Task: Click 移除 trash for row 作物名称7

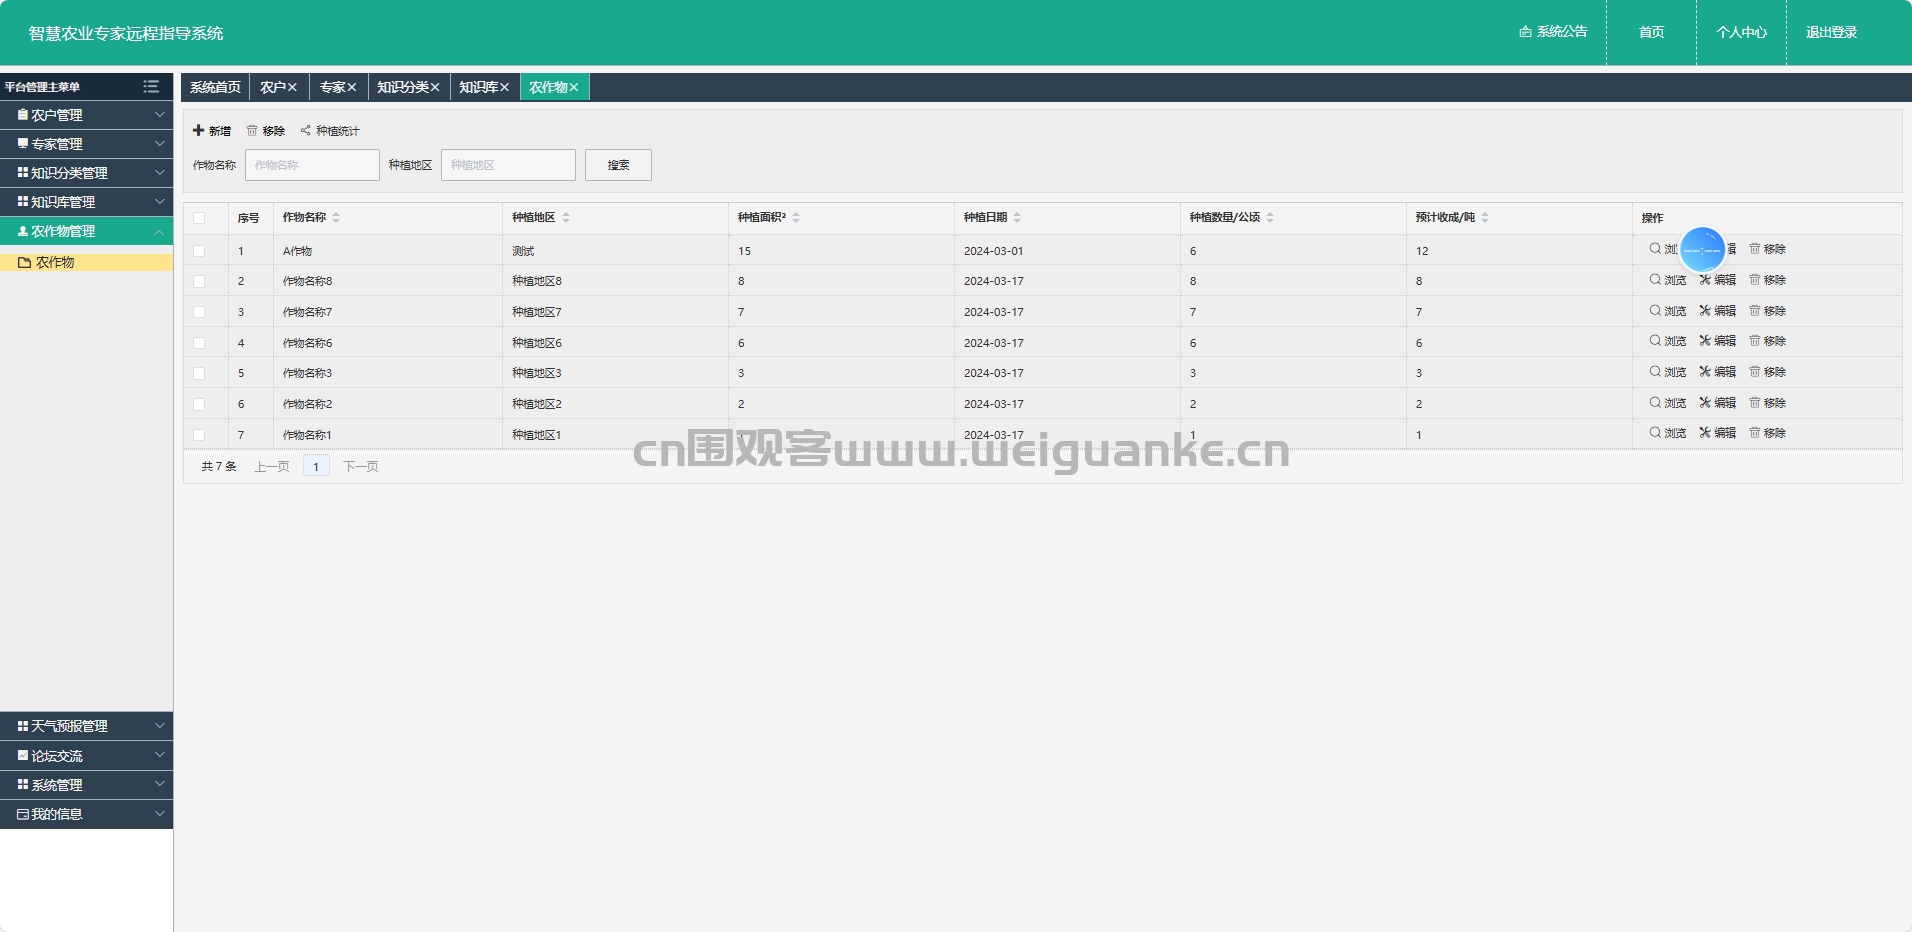Action: point(1768,311)
